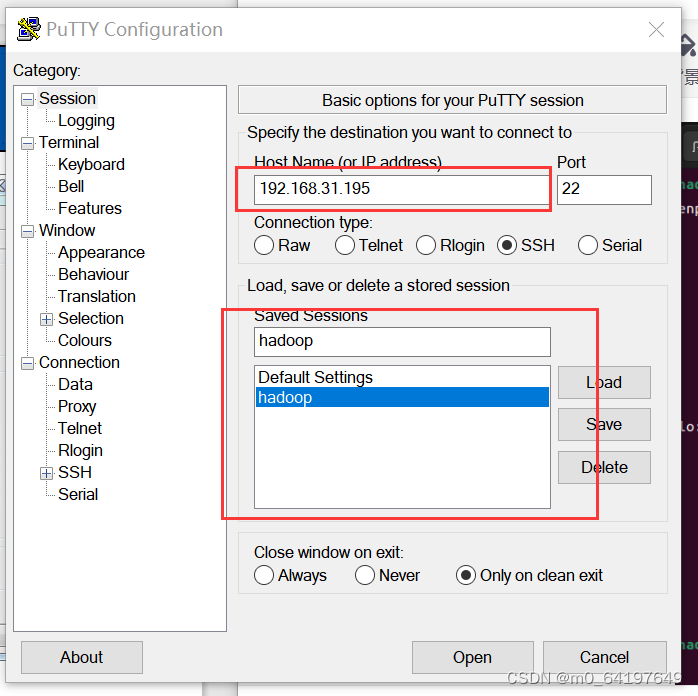Open the Connection category
Viewport: 698px width, 696px height.
click(x=79, y=363)
